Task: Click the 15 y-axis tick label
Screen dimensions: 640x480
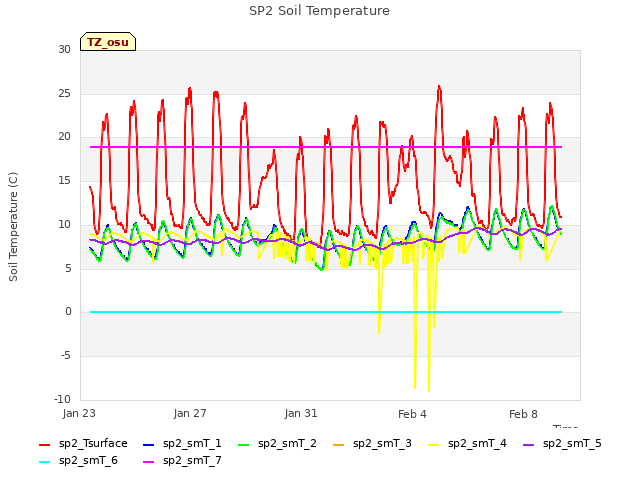Action: (x=64, y=180)
